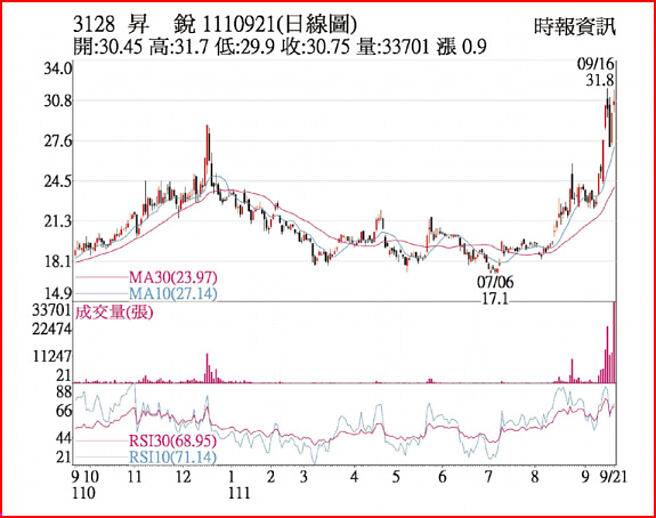Screen dimensions: 656x518
Task: Click the chart title '3128 昇銳 1110921(日線圖)'
Action: 215,25
